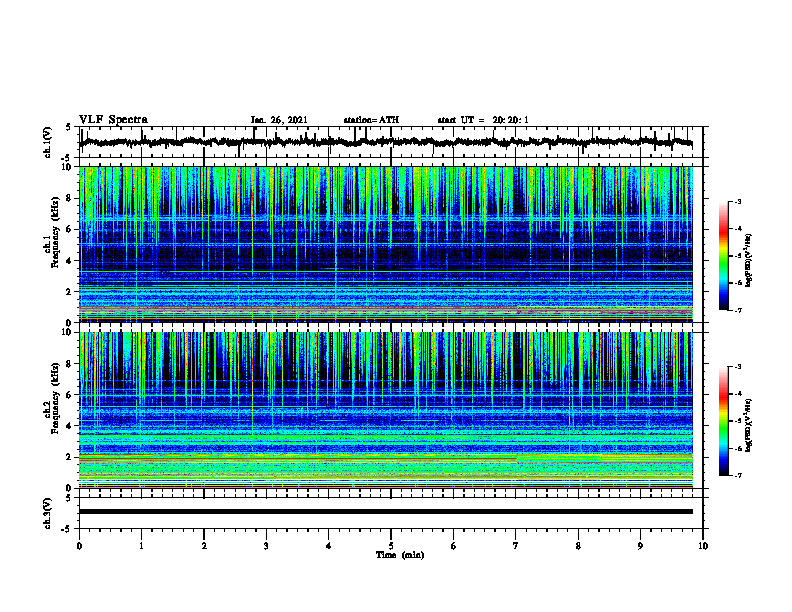Click the ch.2 colorbar log(PSD) label
This screenshot has height=612, width=792.
[x=748, y=425]
